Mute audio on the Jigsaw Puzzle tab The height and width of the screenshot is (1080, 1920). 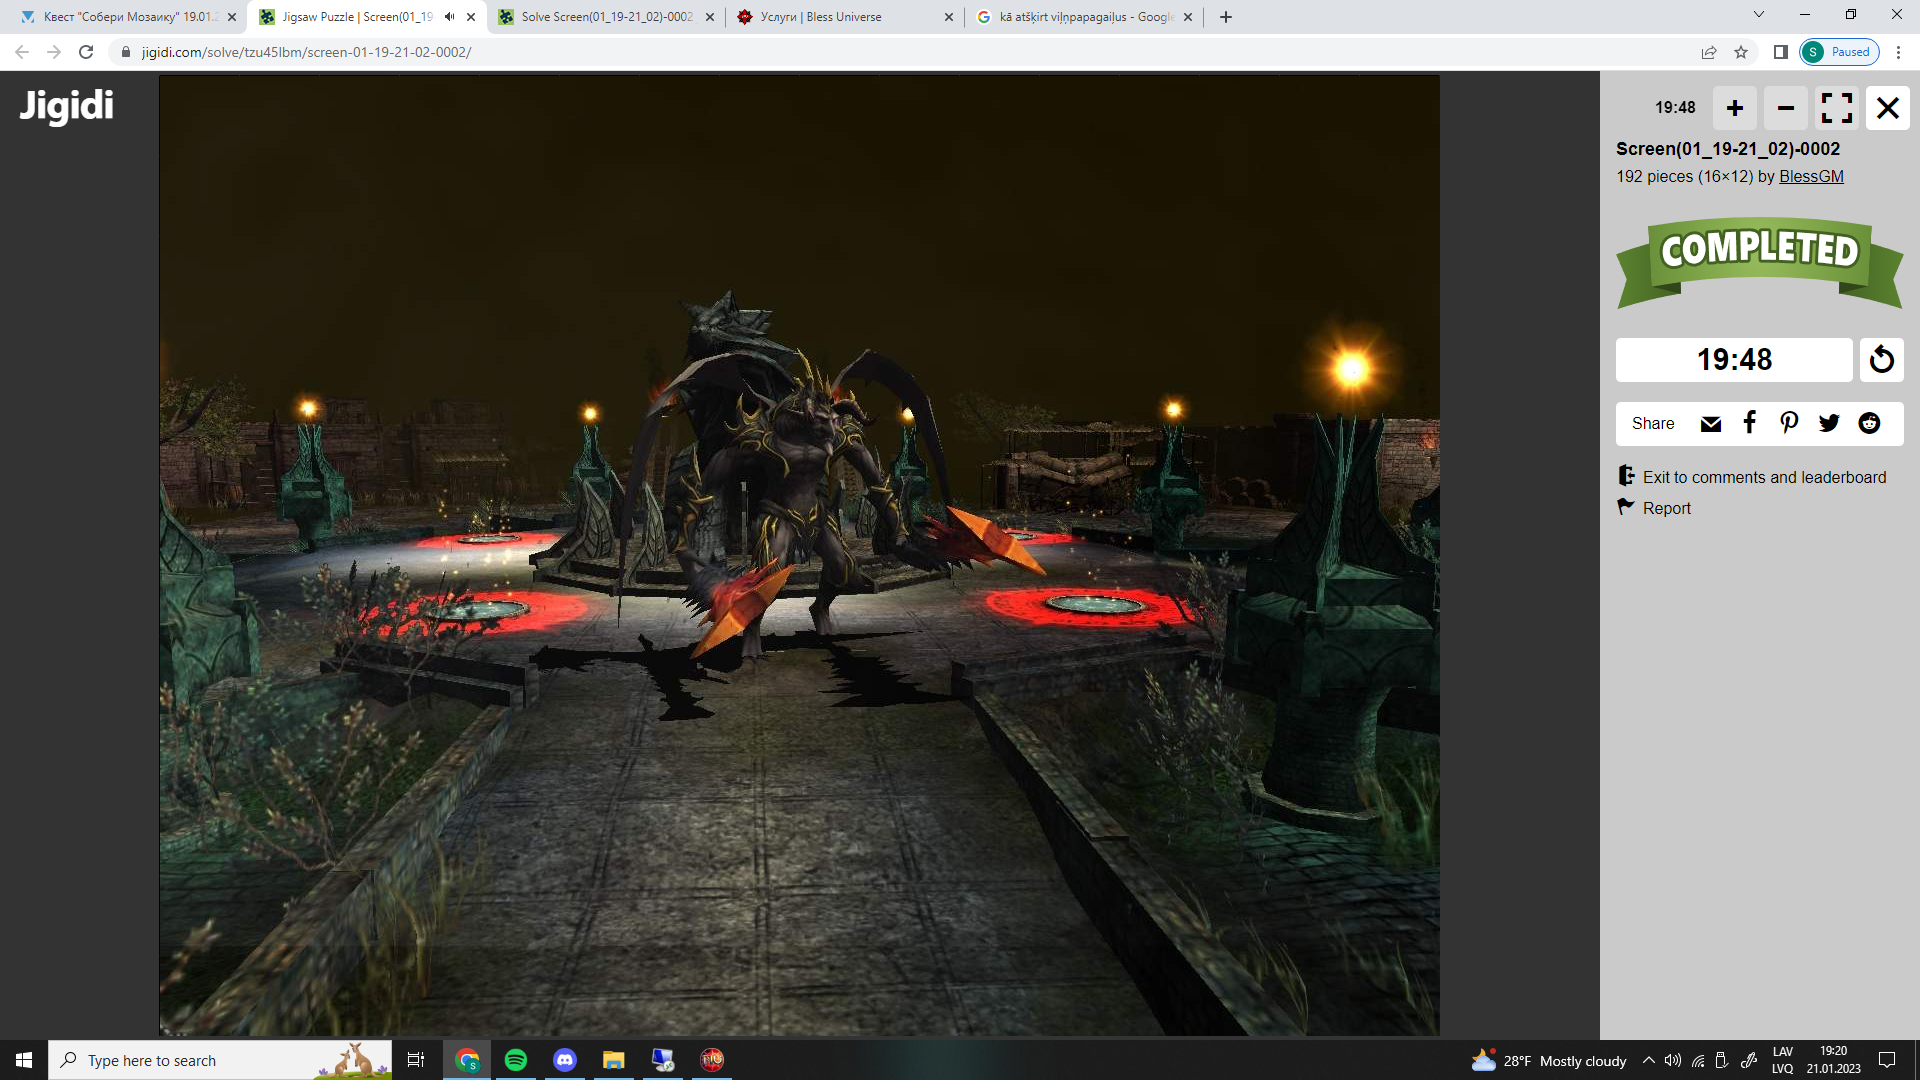click(449, 17)
